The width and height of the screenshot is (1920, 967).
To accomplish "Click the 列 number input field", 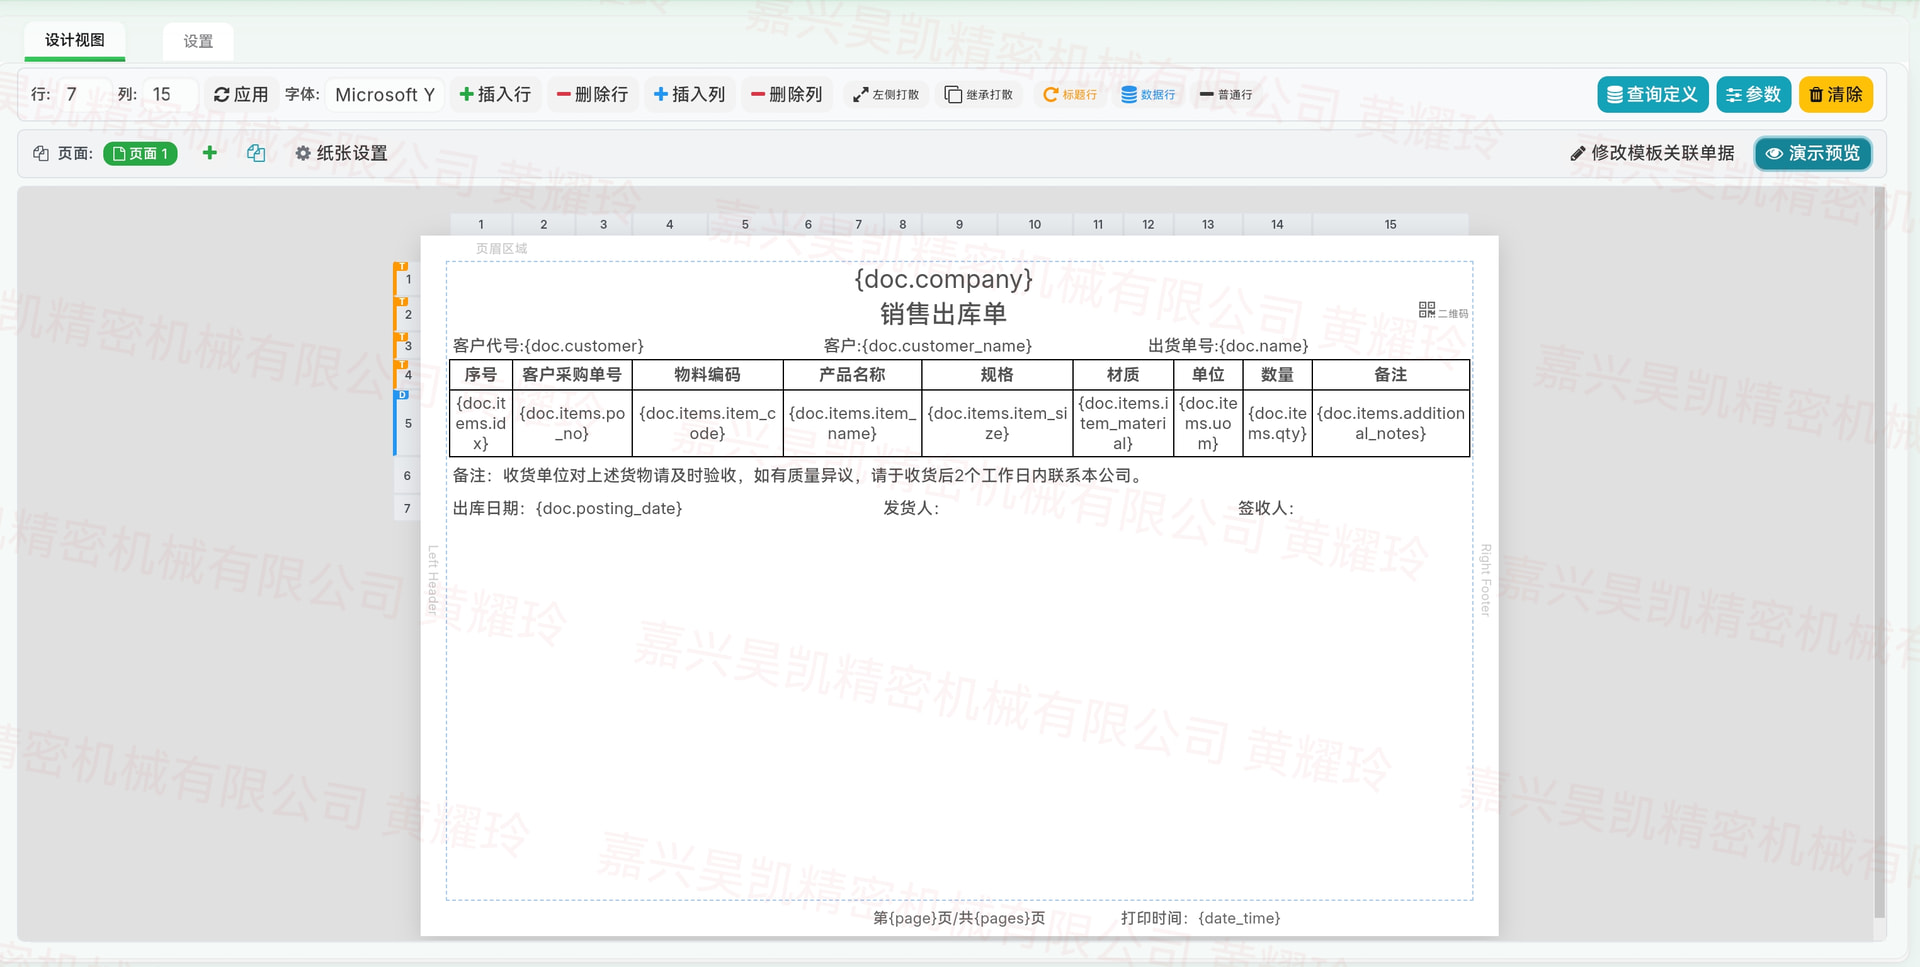I will click(x=170, y=94).
